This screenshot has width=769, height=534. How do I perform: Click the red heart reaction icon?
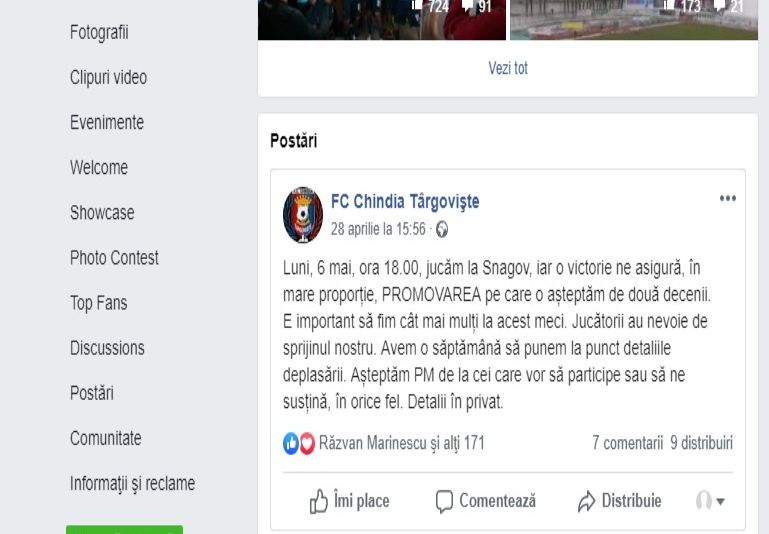click(x=307, y=443)
